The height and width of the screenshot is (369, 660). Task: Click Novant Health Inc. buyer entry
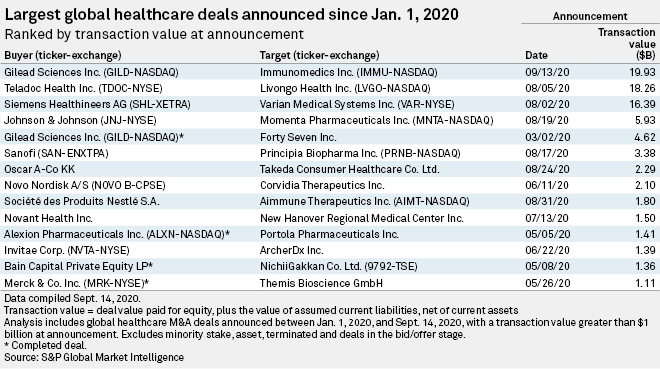pos(48,218)
